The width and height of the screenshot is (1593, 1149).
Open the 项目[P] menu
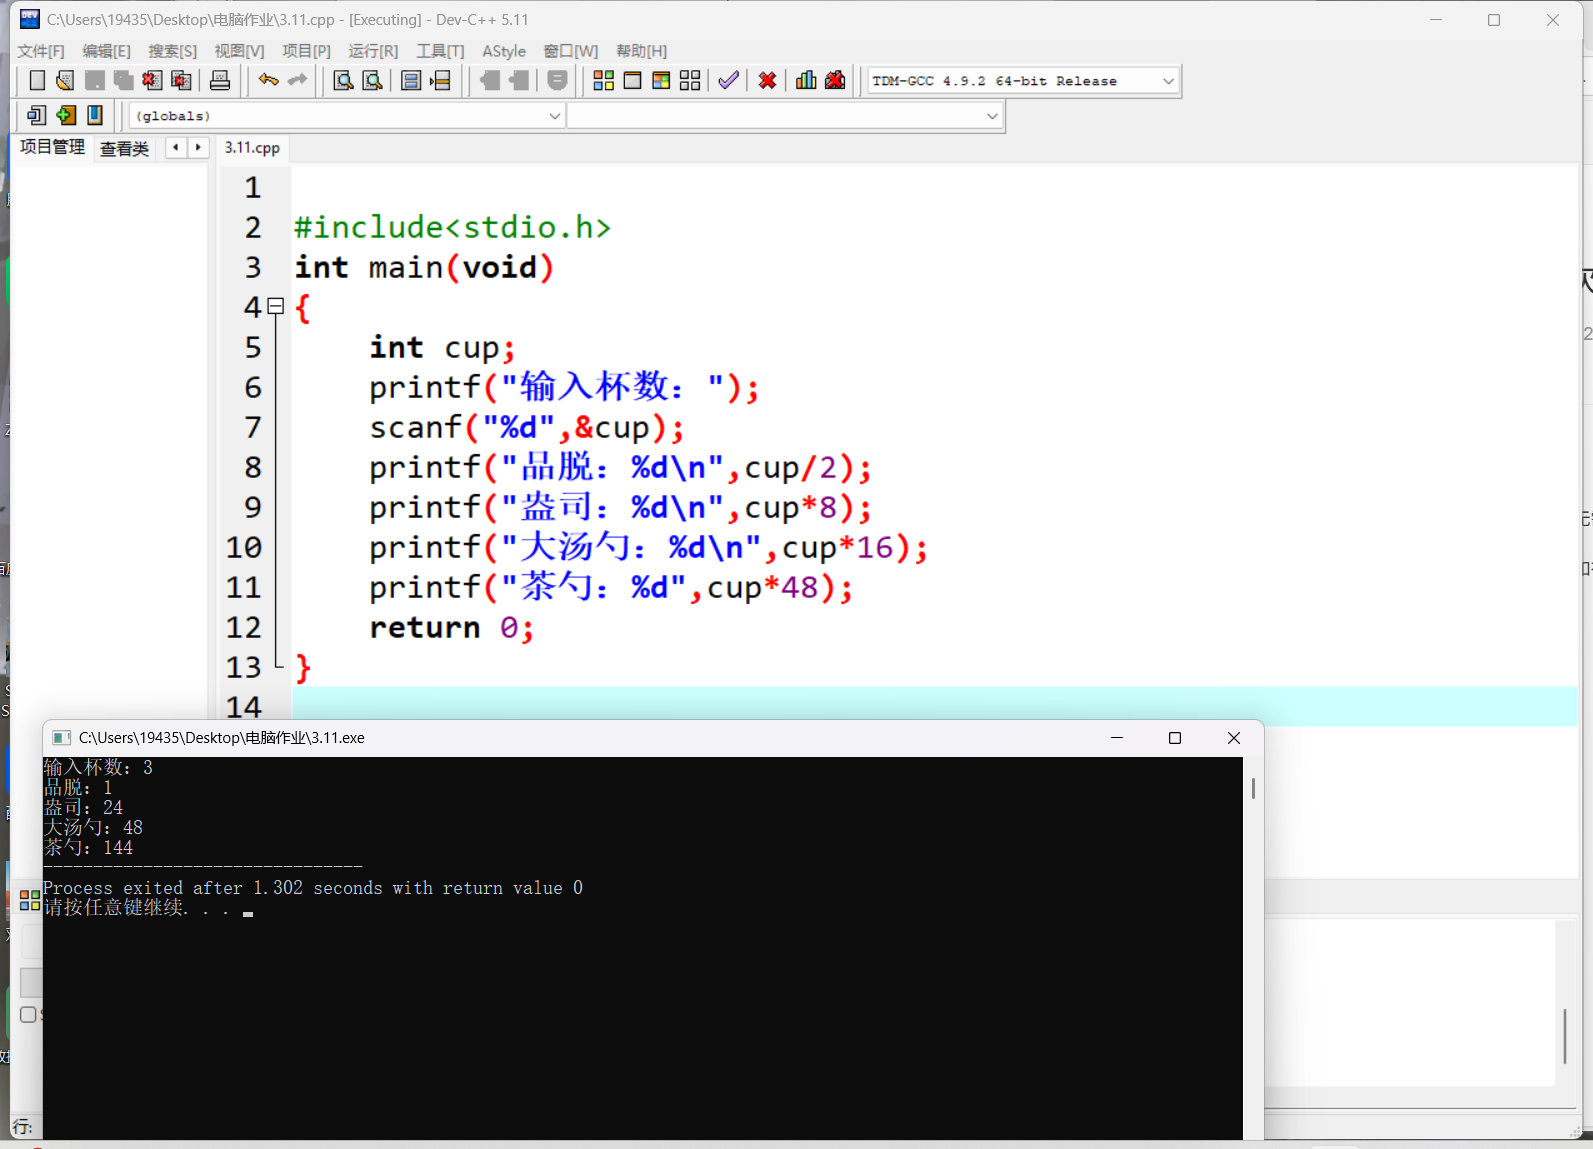click(307, 51)
